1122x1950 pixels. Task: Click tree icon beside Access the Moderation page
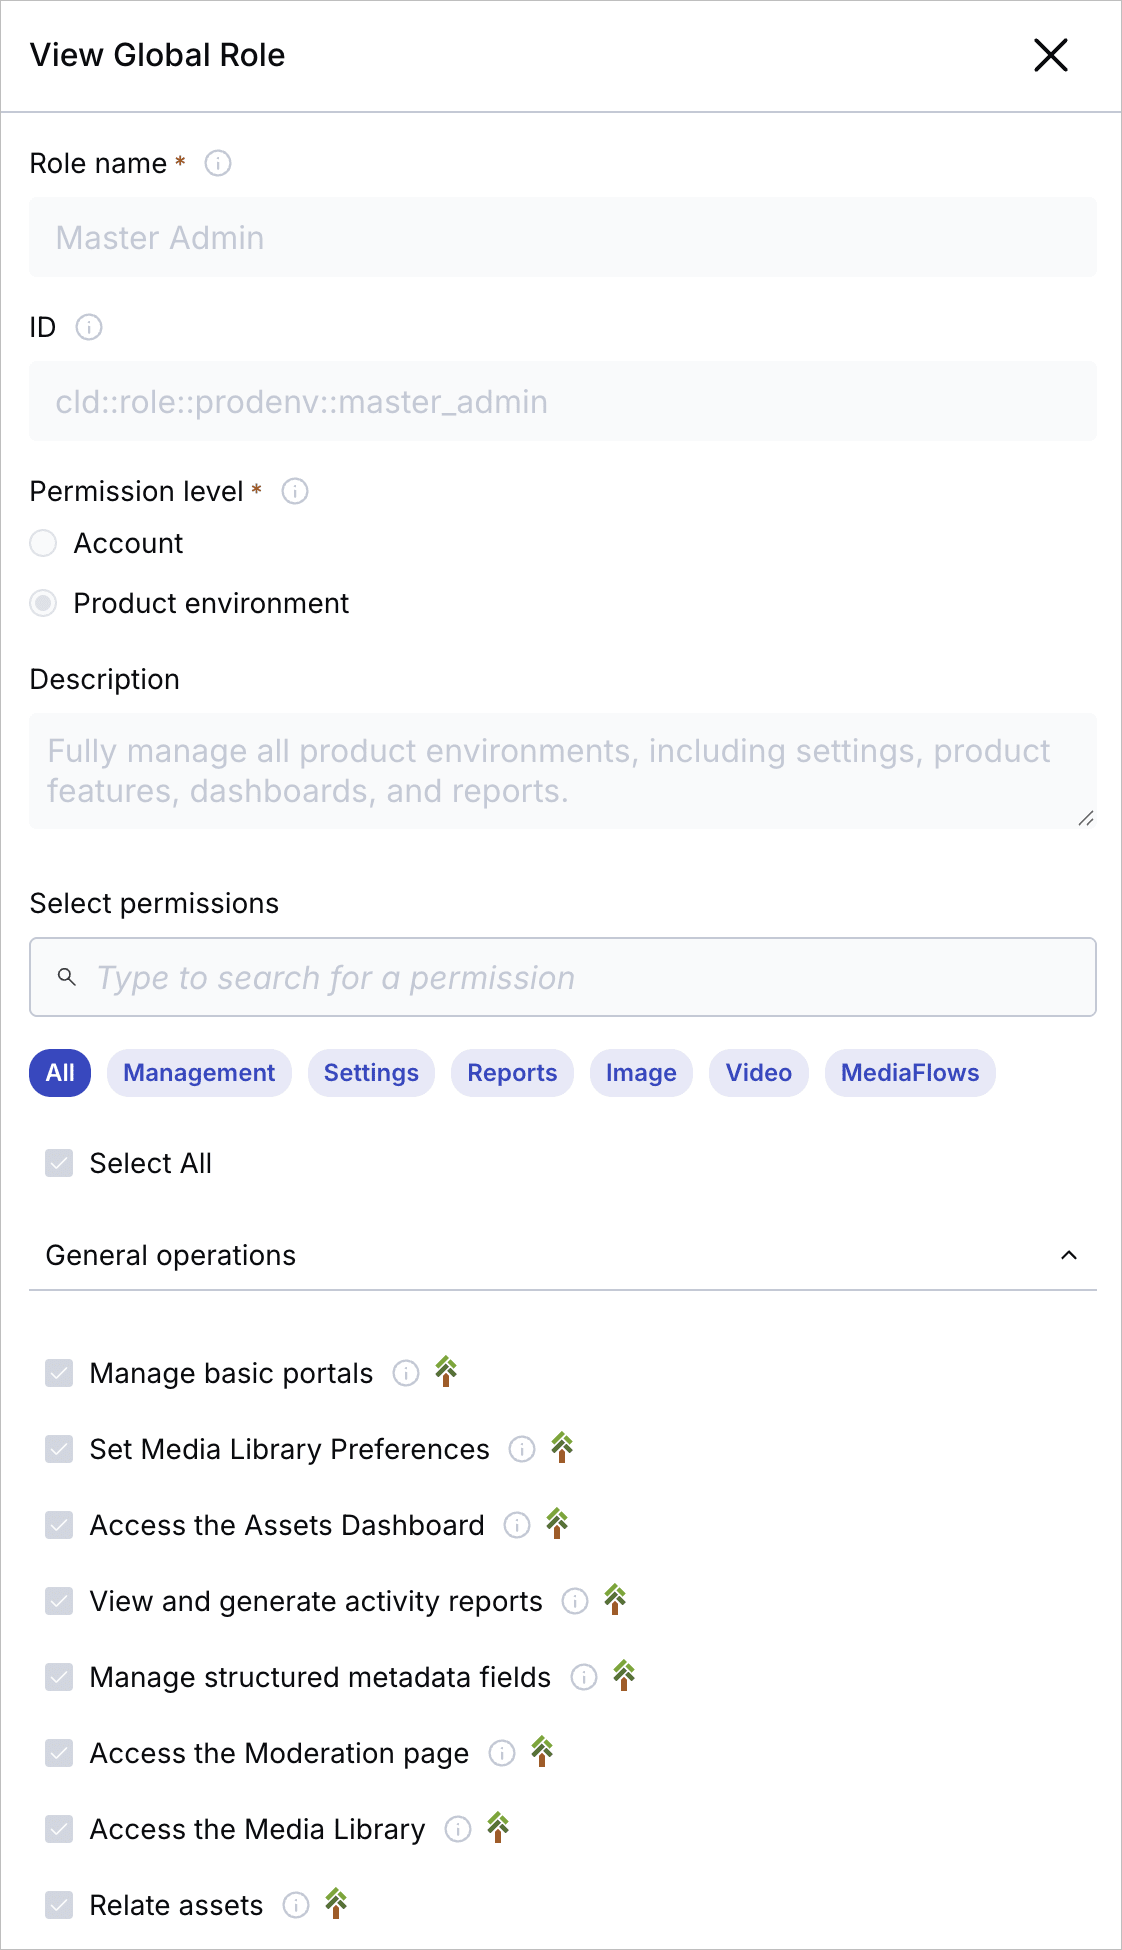click(x=542, y=1752)
